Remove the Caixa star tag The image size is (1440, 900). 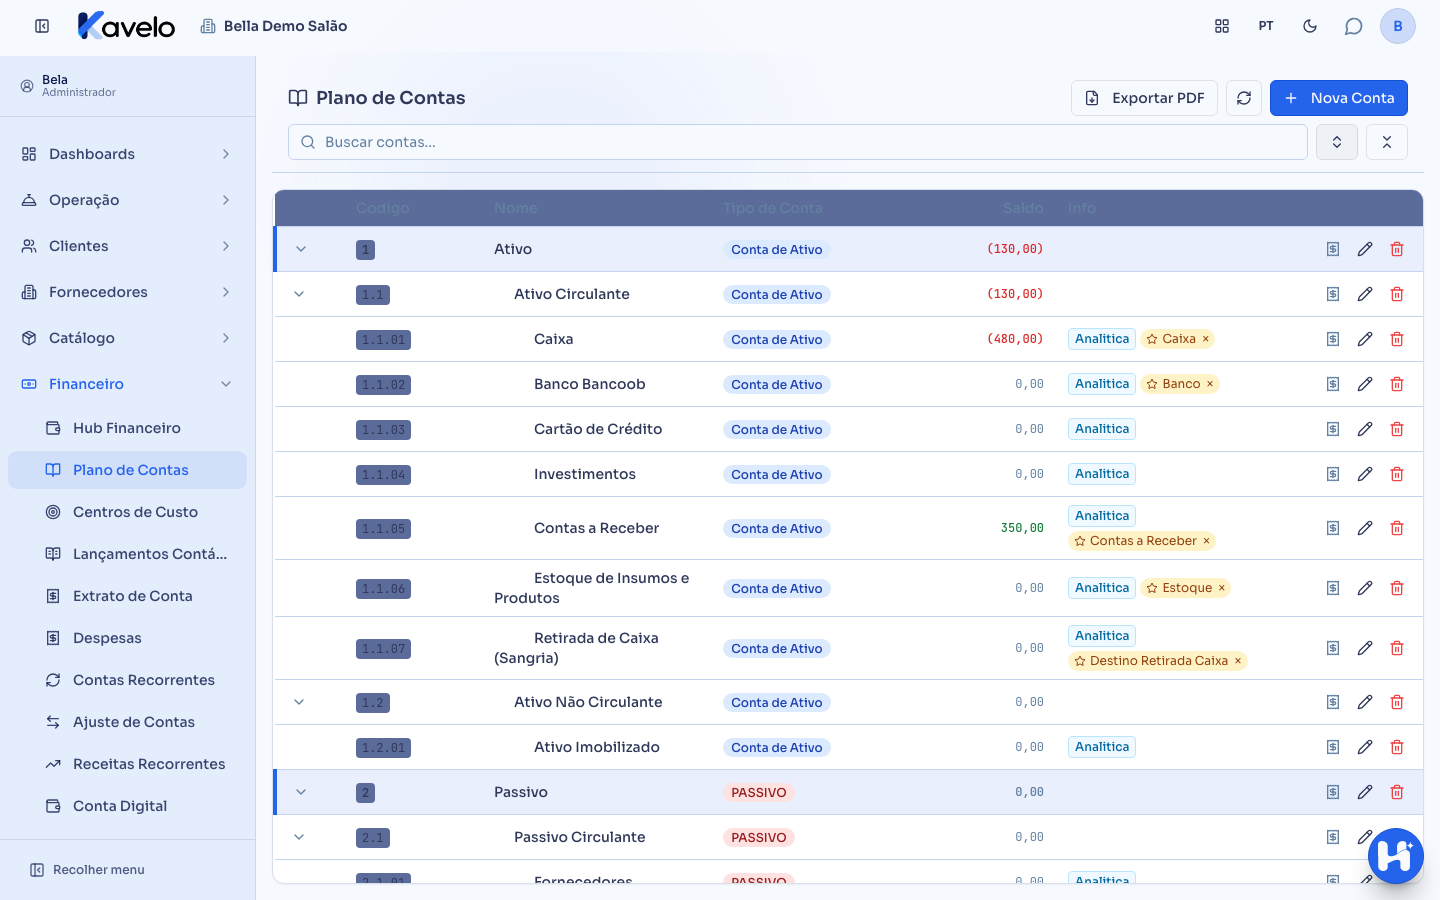coord(1206,339)
